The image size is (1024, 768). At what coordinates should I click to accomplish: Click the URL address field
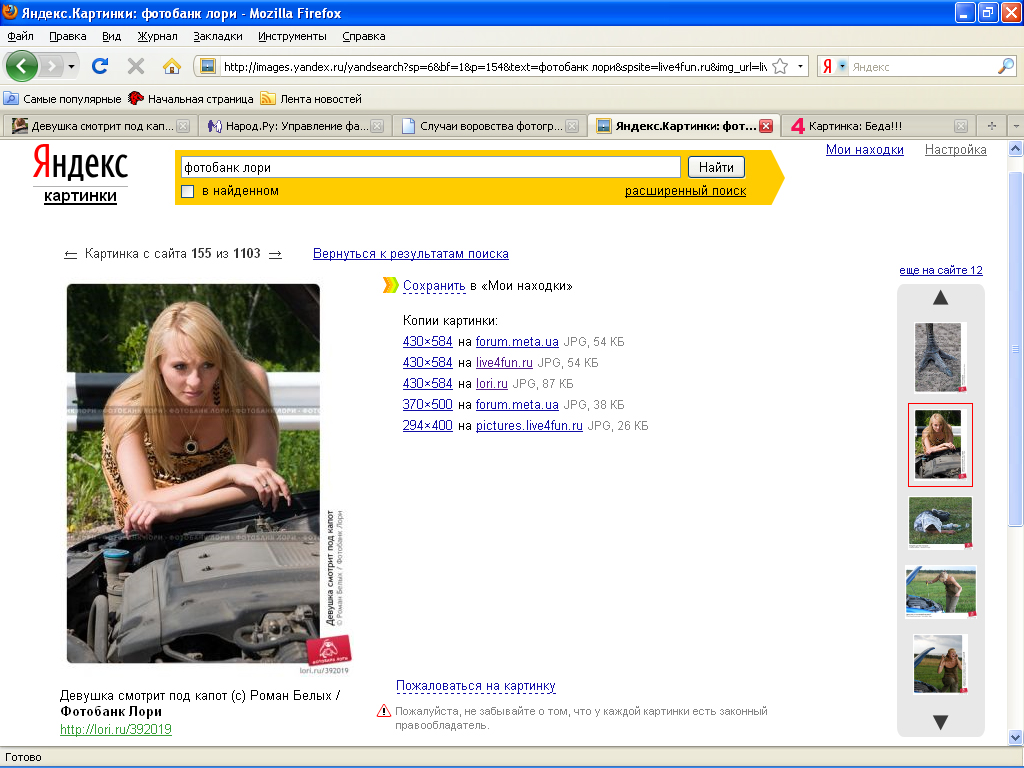tap(494, 67)
